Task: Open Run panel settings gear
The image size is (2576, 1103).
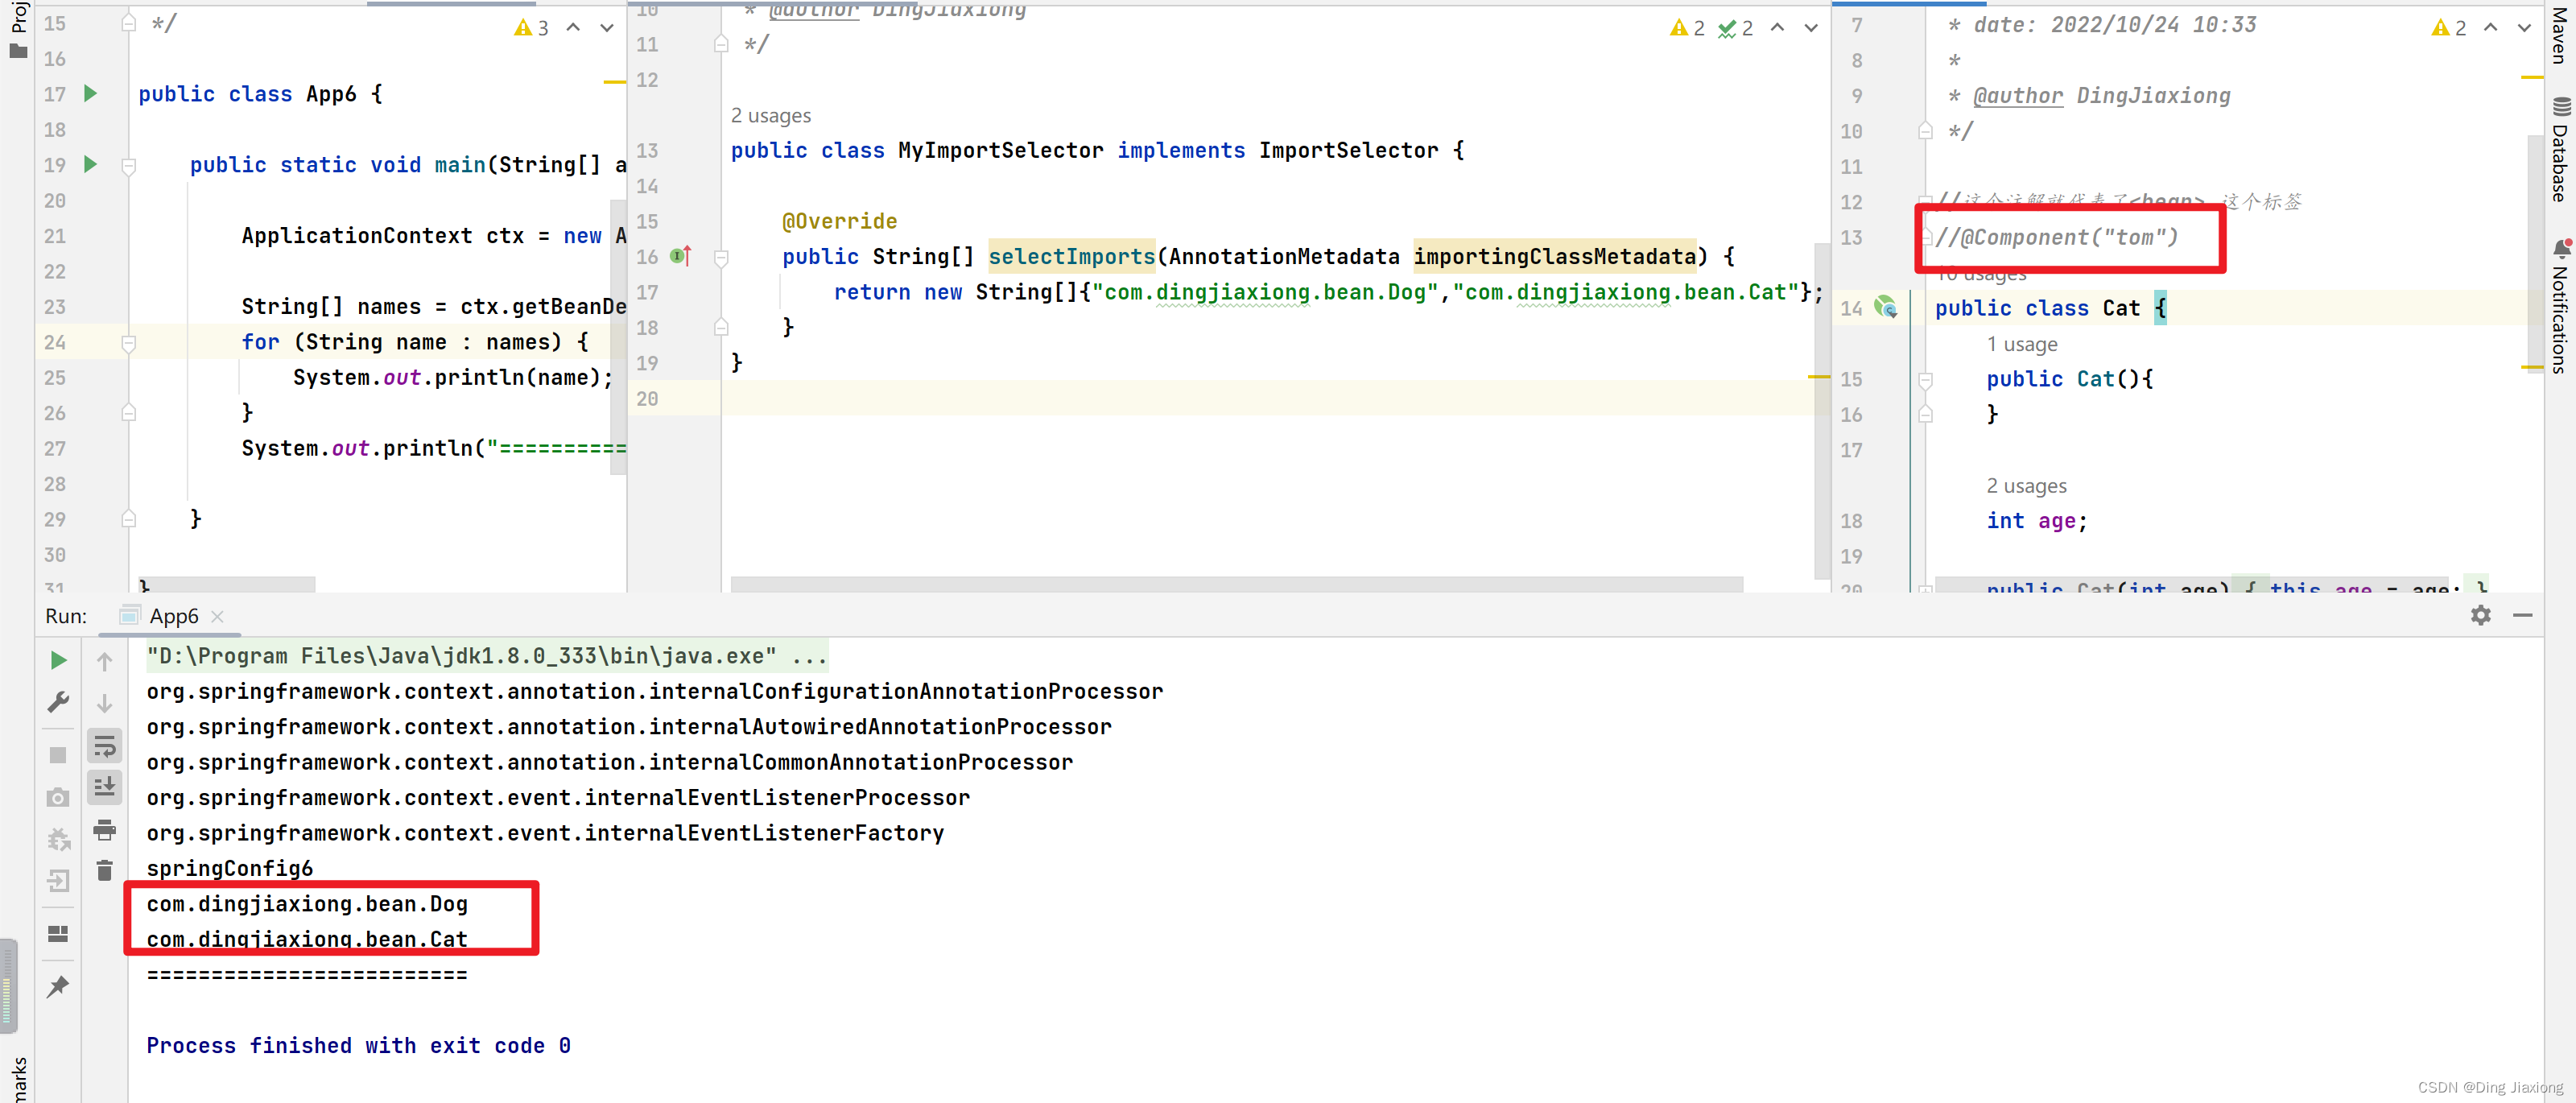Action: [x=2480, y=615]
